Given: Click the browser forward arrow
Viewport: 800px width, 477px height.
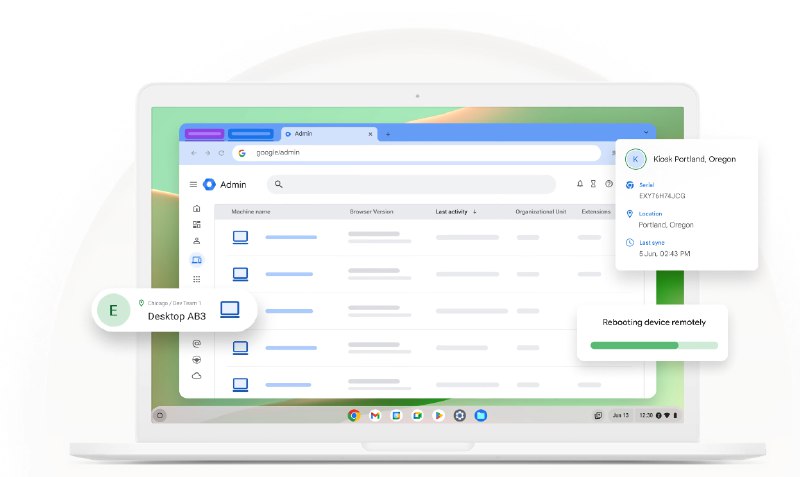Looking at the screenshot, I should pyautogui.click(x=208, y=153).
